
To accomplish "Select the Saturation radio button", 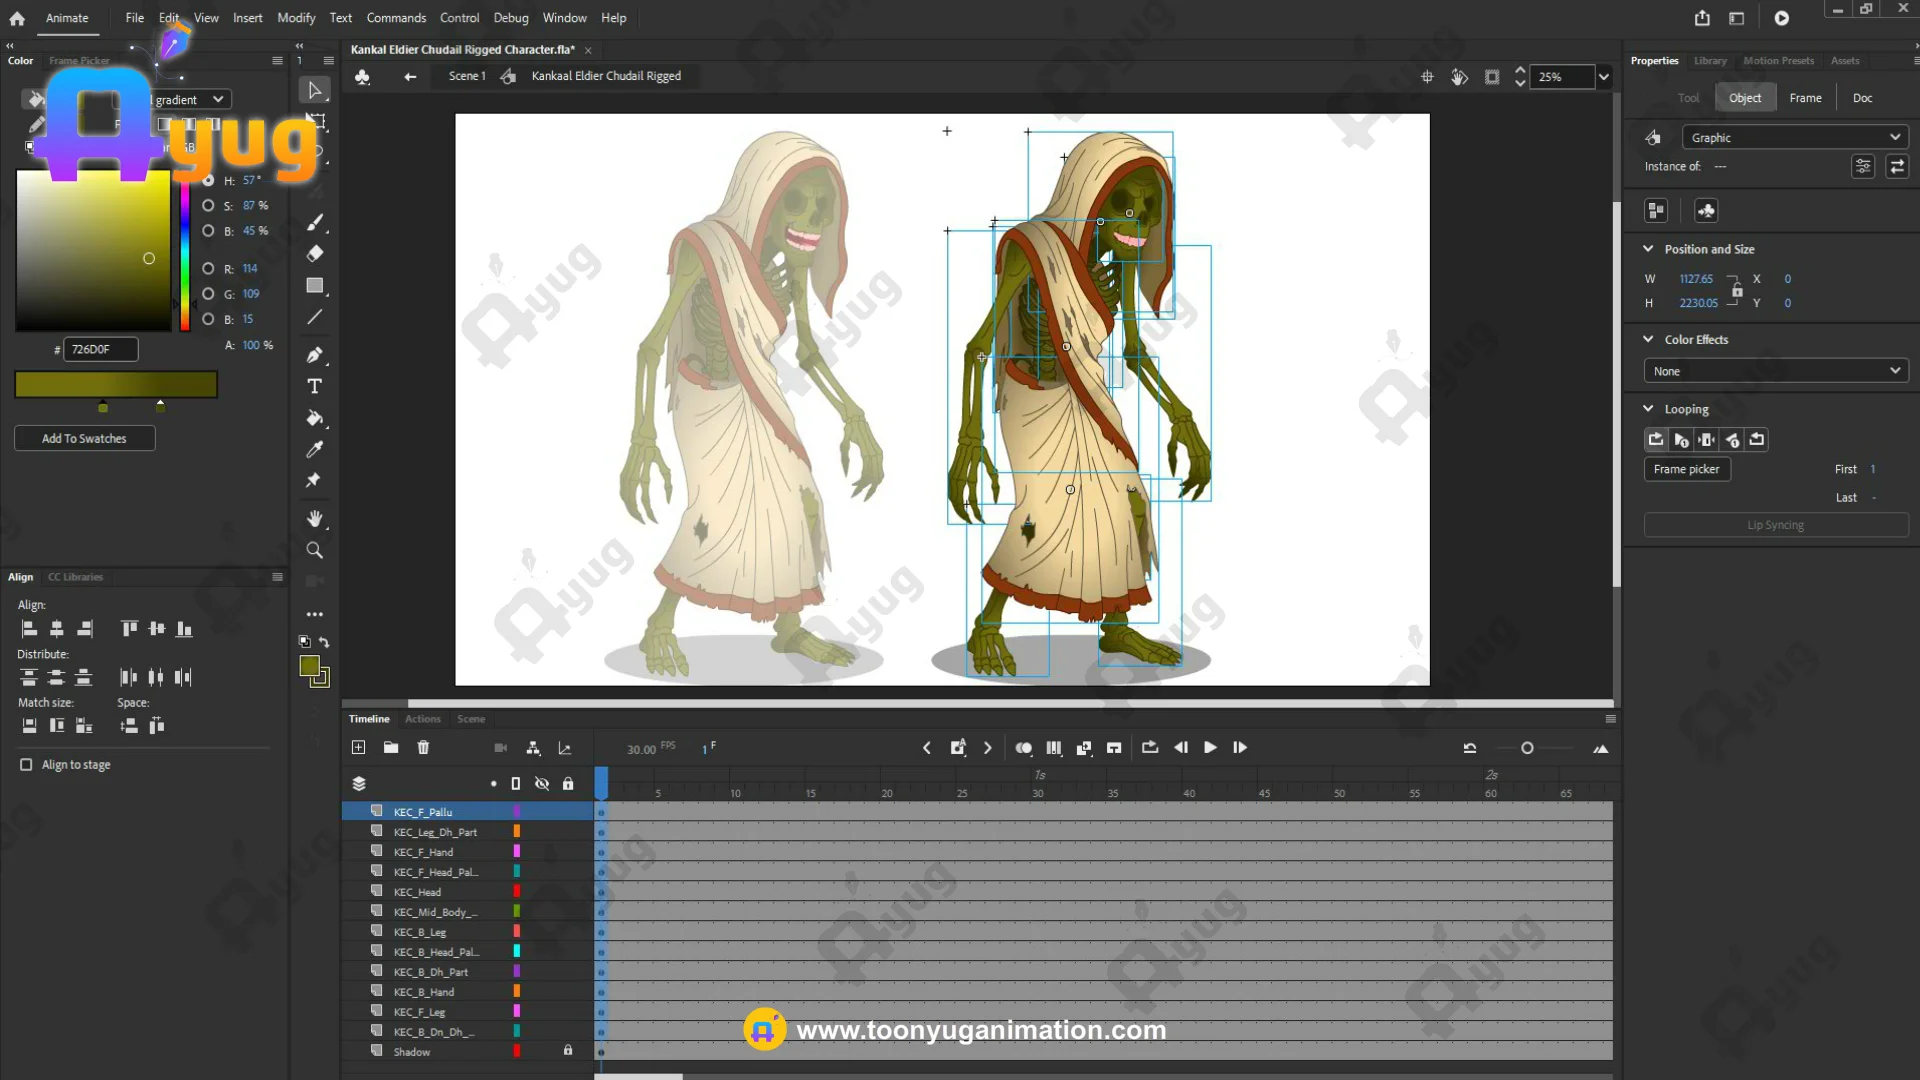I will (208, 206).
